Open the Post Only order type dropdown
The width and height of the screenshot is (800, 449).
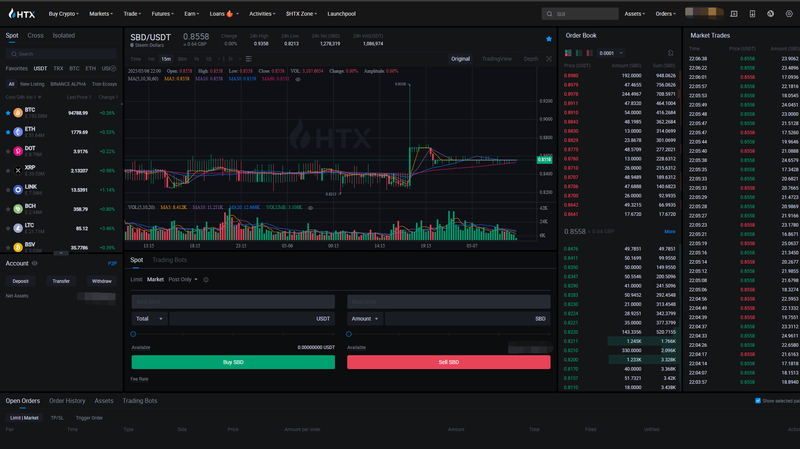(x=183, y=280)
